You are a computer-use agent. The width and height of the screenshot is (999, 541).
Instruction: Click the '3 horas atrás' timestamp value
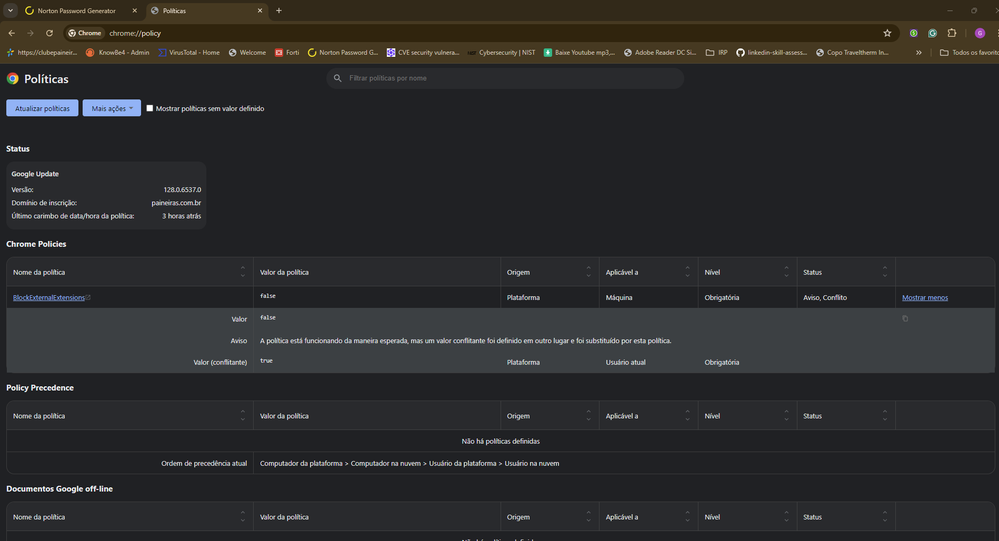181,216
